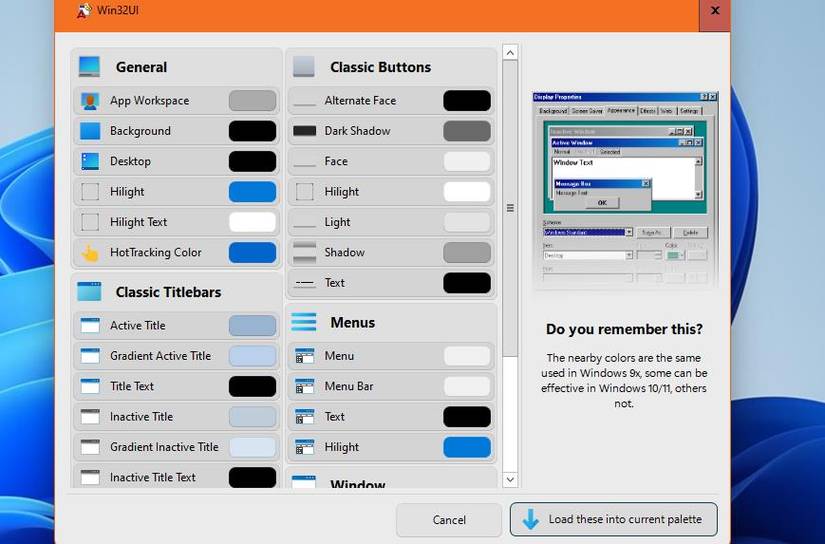Click the Active Title window icon
Viewport: 825px width, 544px height.
(x=90, y=326)
